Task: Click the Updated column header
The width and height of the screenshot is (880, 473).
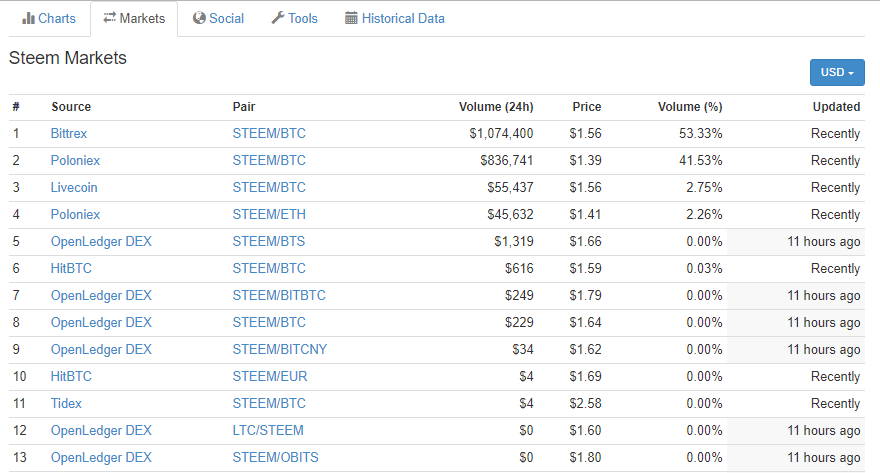Action: 835,107
